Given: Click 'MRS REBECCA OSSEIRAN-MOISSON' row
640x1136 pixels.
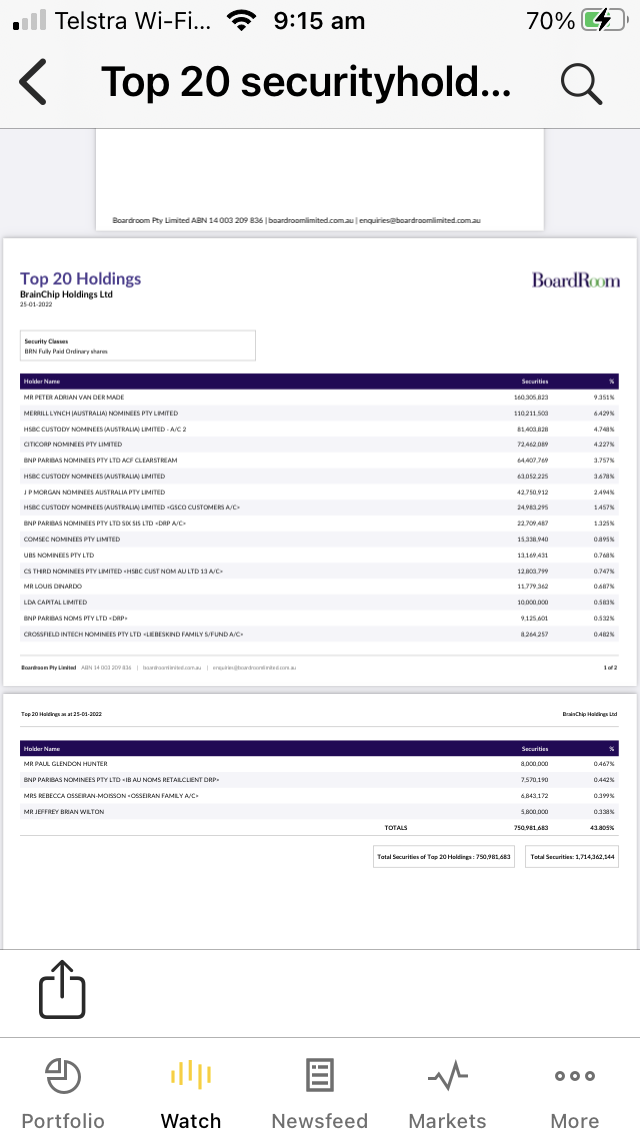Looking at the screenshot, I should pos(319,795).
